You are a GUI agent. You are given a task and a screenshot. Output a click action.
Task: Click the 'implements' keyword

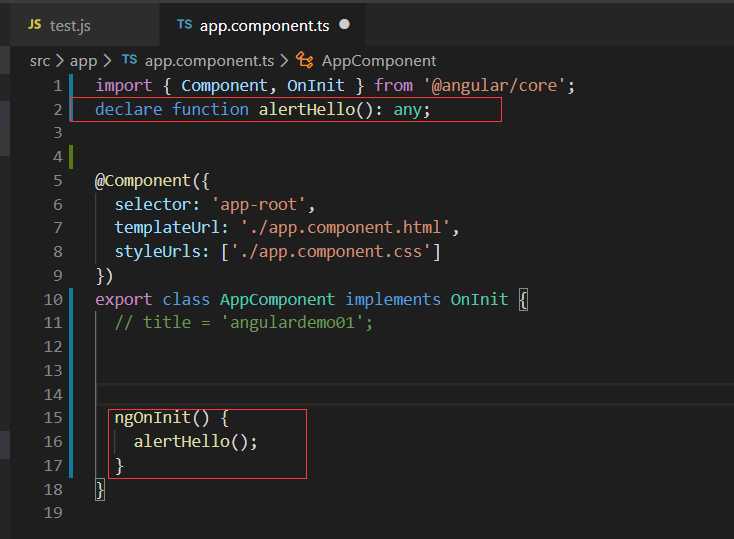pos(393,300)
